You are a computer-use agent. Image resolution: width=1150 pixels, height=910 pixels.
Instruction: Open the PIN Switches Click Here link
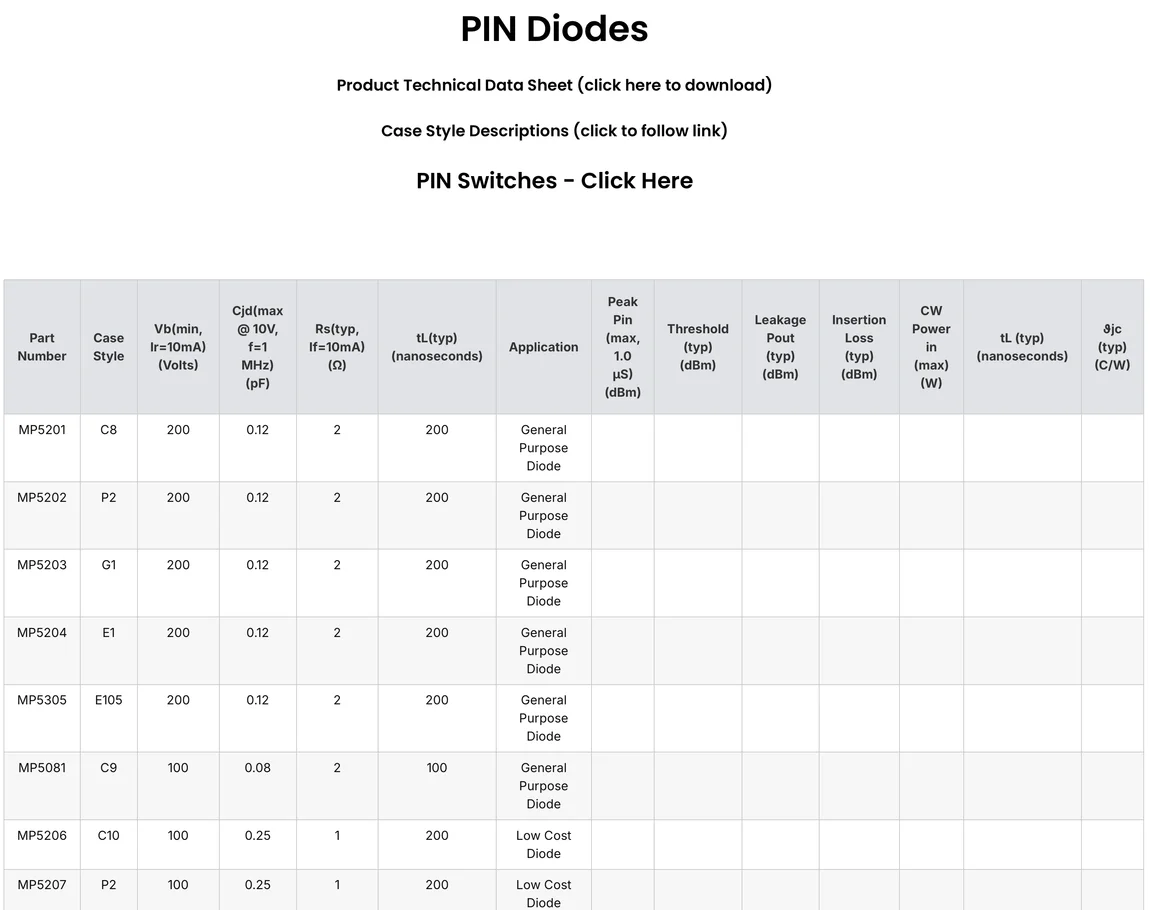[554, 181]
